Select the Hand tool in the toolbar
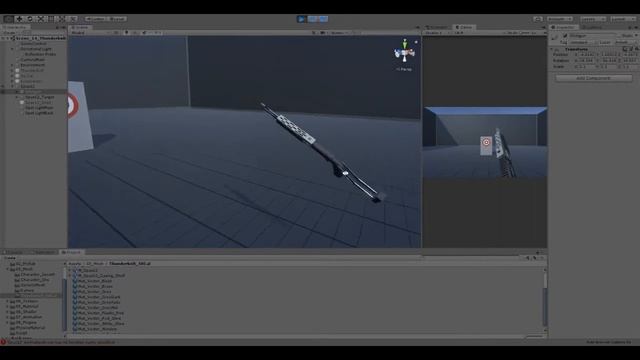This screenshot has height=360, width=640. [8, 19]
